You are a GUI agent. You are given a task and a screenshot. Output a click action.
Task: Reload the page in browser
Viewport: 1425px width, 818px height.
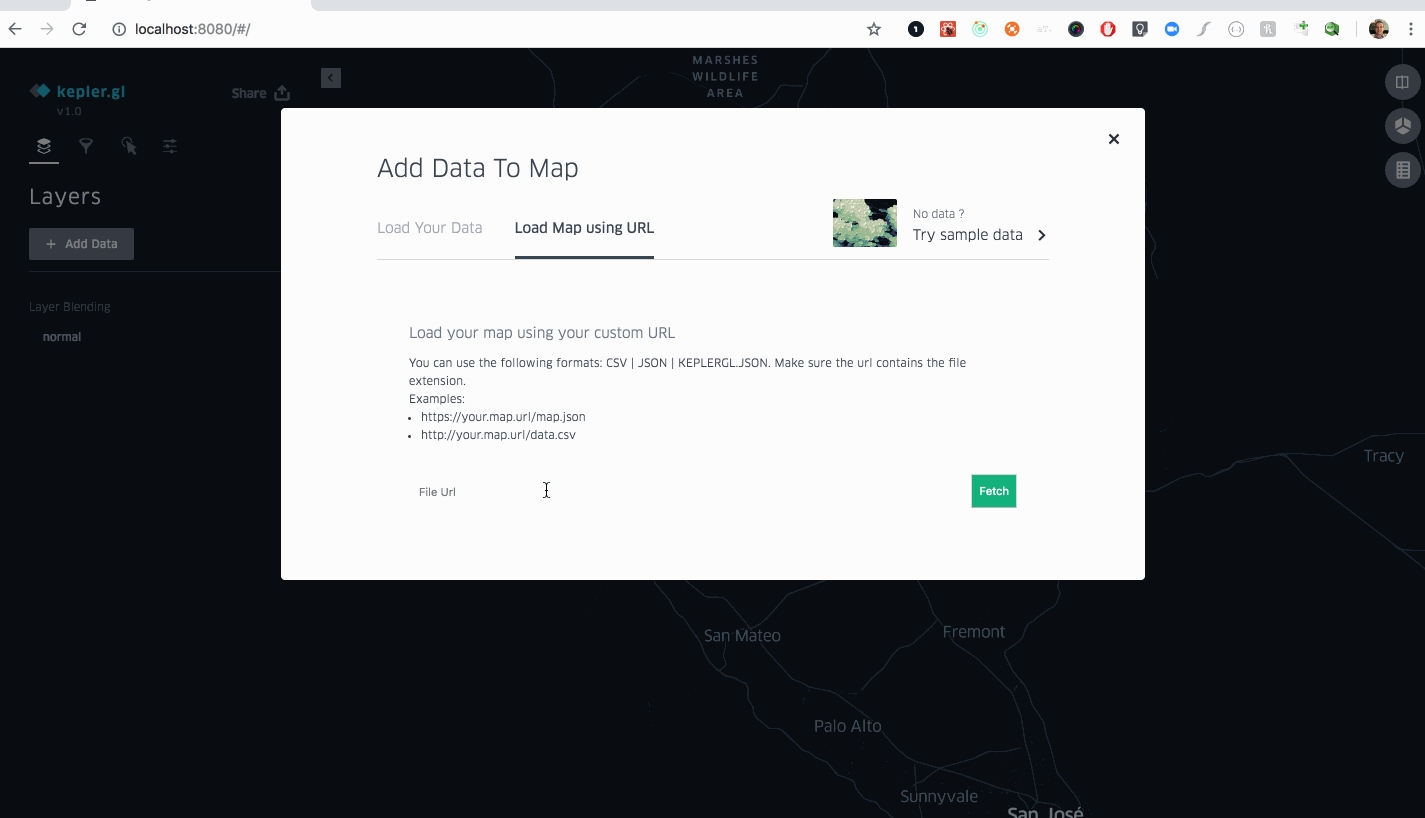pos(79,29)
